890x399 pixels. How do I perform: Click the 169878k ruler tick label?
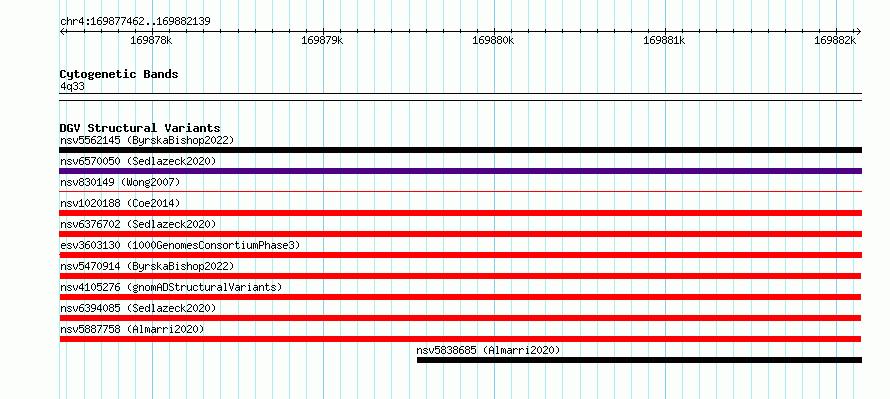click(152, 40)
